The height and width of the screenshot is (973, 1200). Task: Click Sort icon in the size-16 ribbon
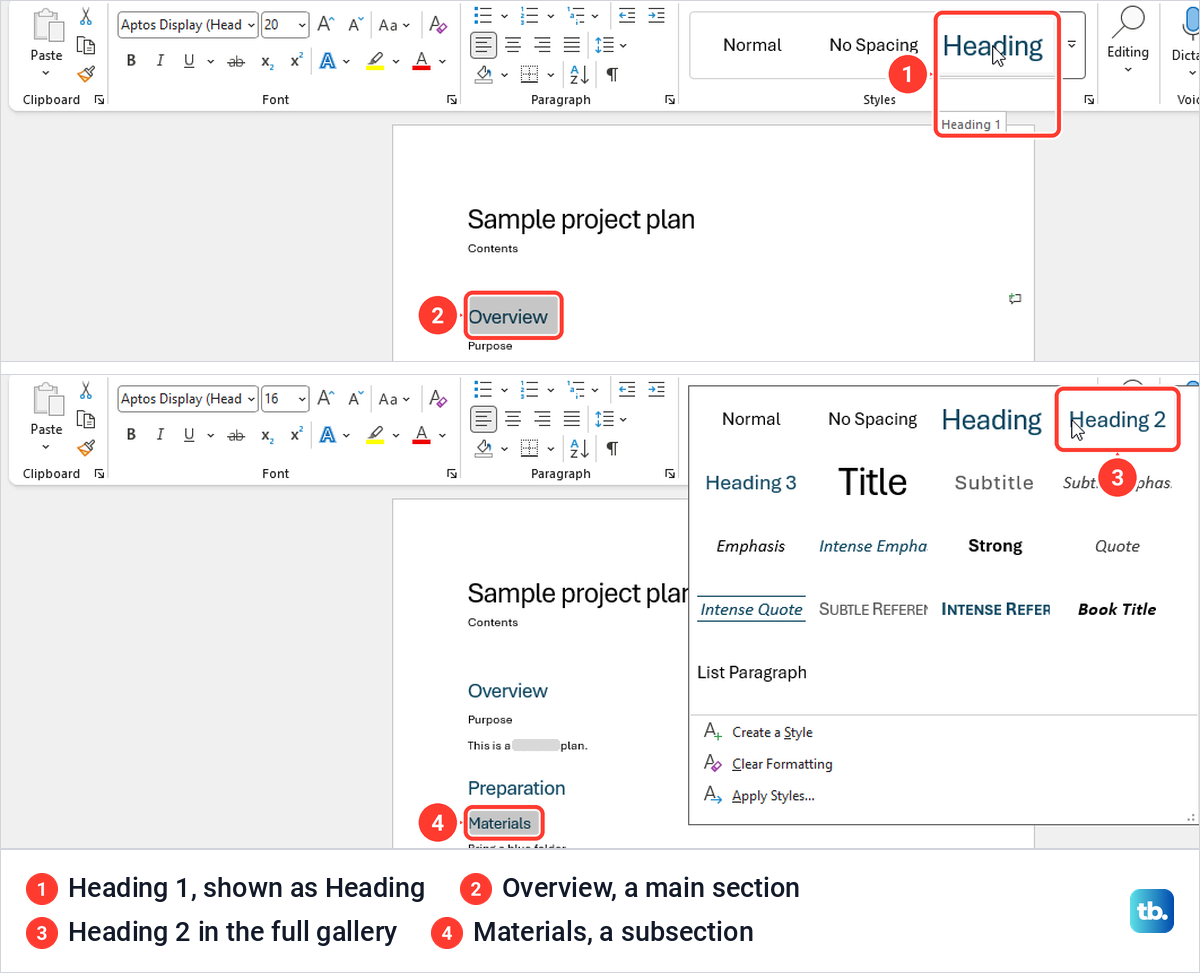point(579,448)
